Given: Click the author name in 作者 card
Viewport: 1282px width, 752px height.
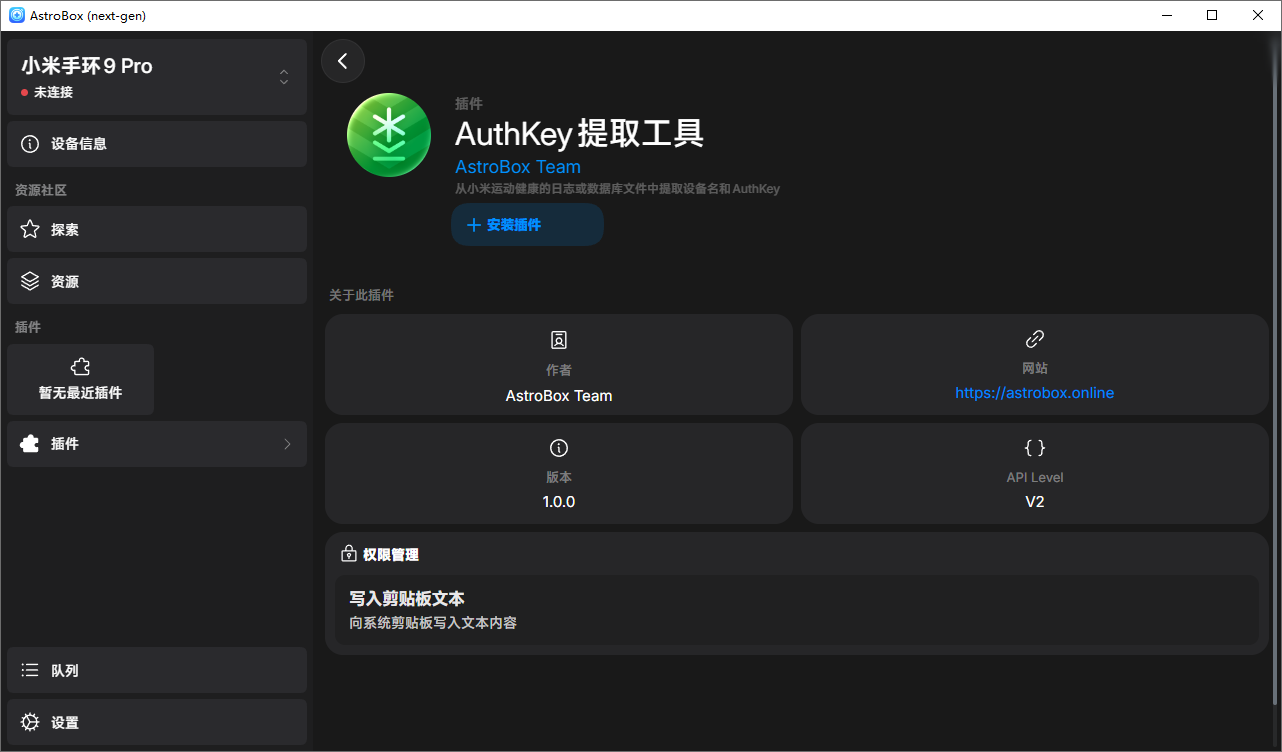Looking at the screenshot, I should pyautogui.click(x=559, y=396).
